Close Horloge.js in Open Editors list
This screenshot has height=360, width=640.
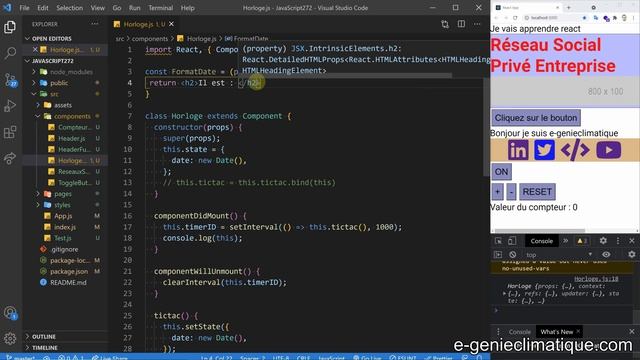(36, 49)
